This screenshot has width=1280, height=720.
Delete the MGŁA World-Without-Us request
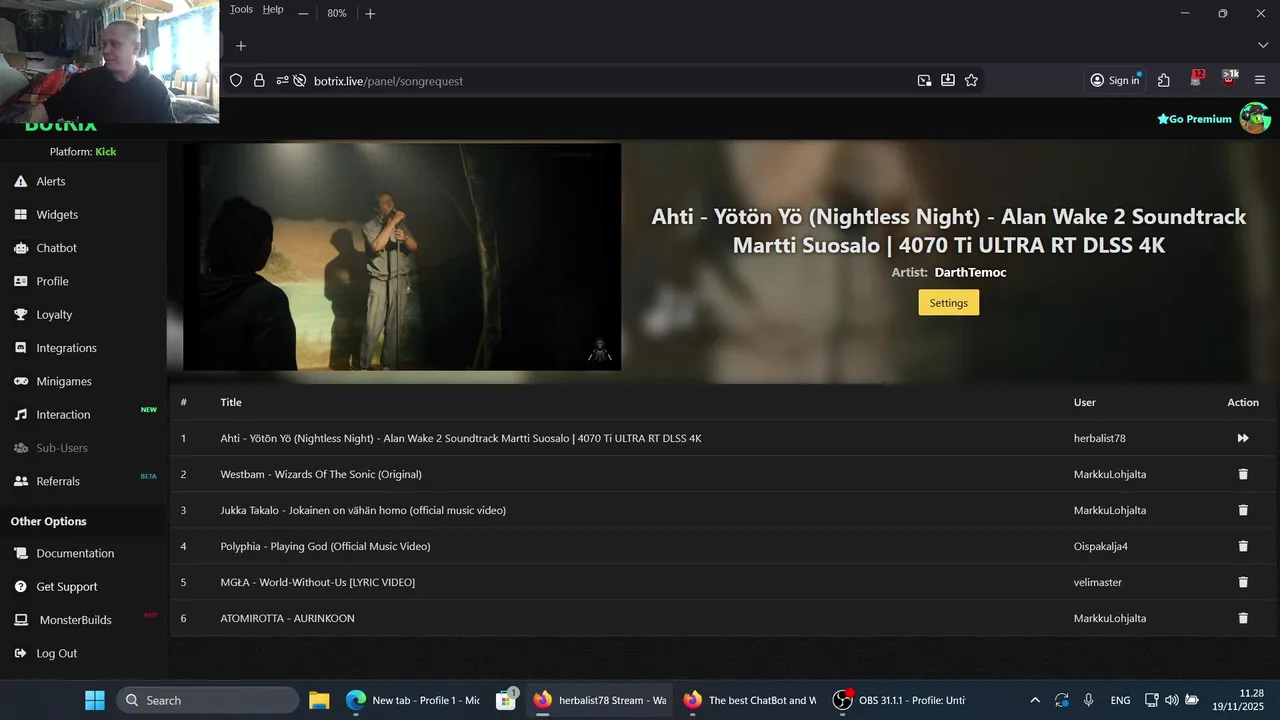click(x=1243, y=582)
